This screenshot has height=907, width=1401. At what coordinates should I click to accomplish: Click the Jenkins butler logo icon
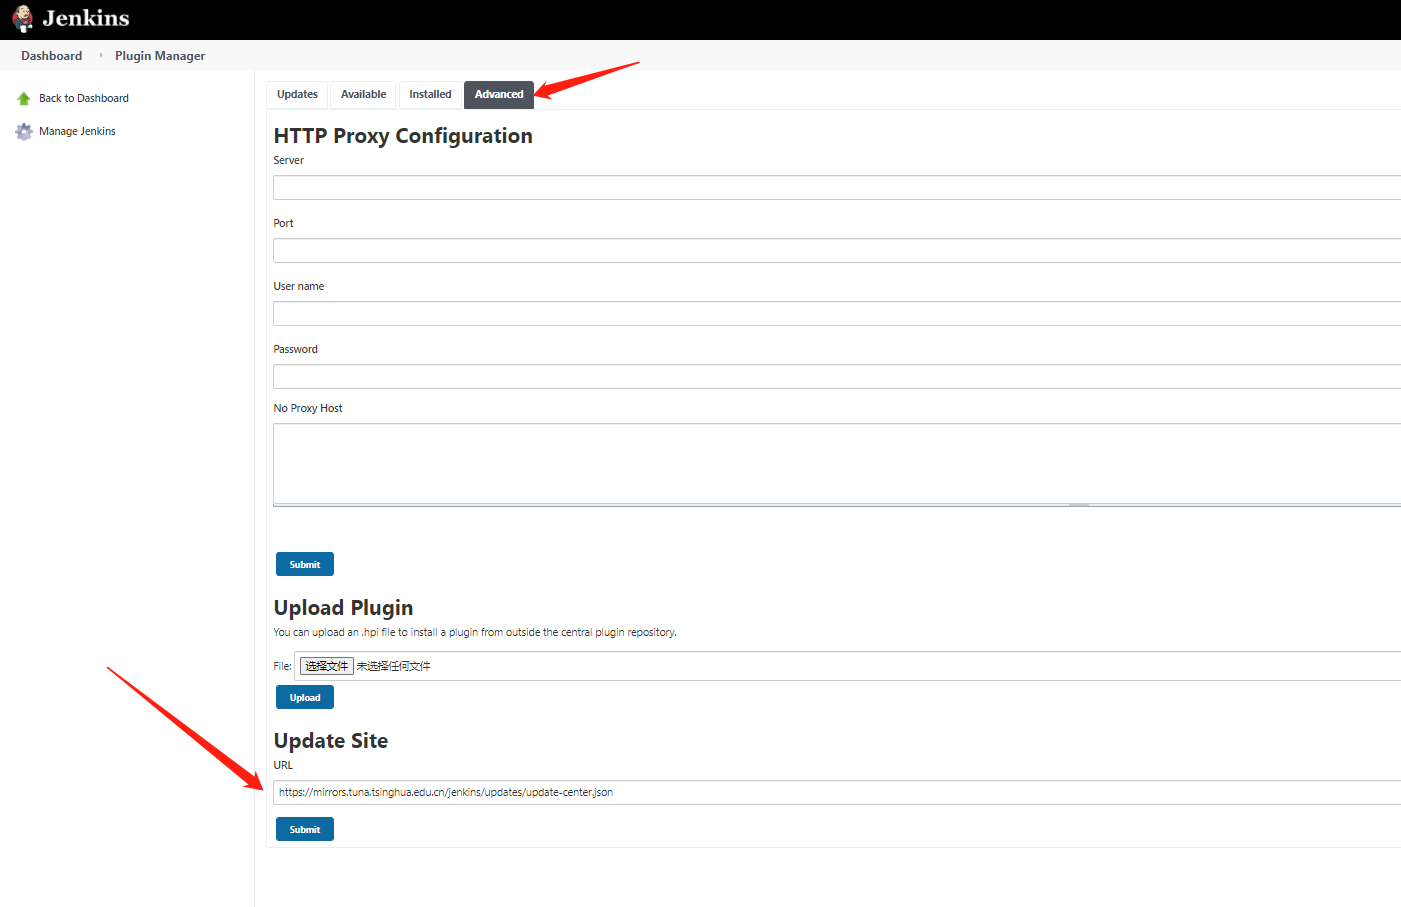click(x=22, y=18)
